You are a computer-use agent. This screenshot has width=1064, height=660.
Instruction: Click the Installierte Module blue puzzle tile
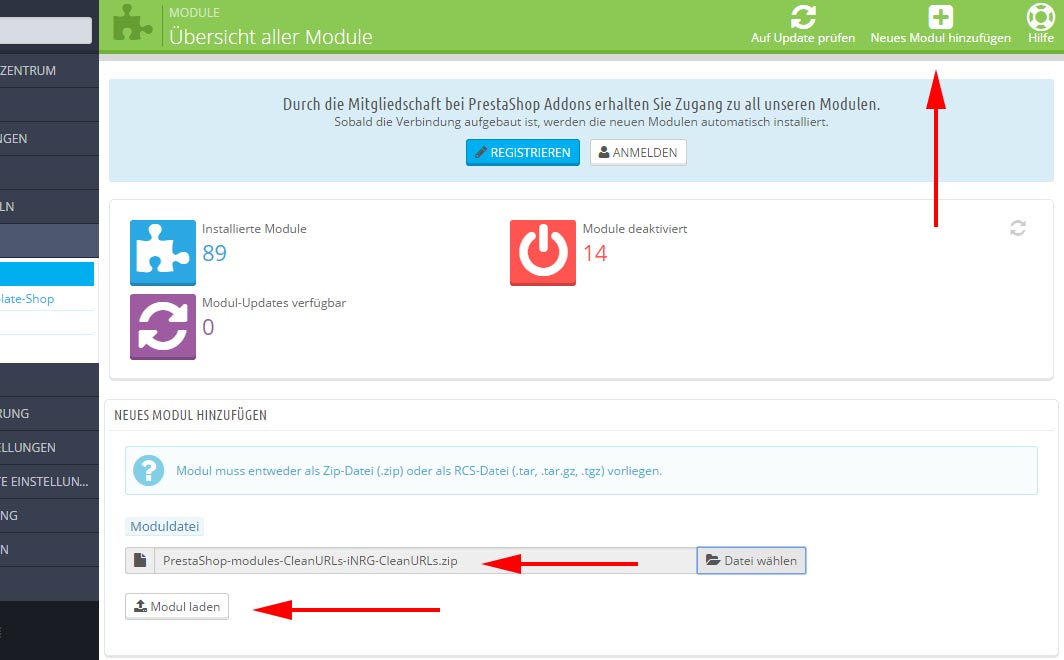[x=163, y=252]
